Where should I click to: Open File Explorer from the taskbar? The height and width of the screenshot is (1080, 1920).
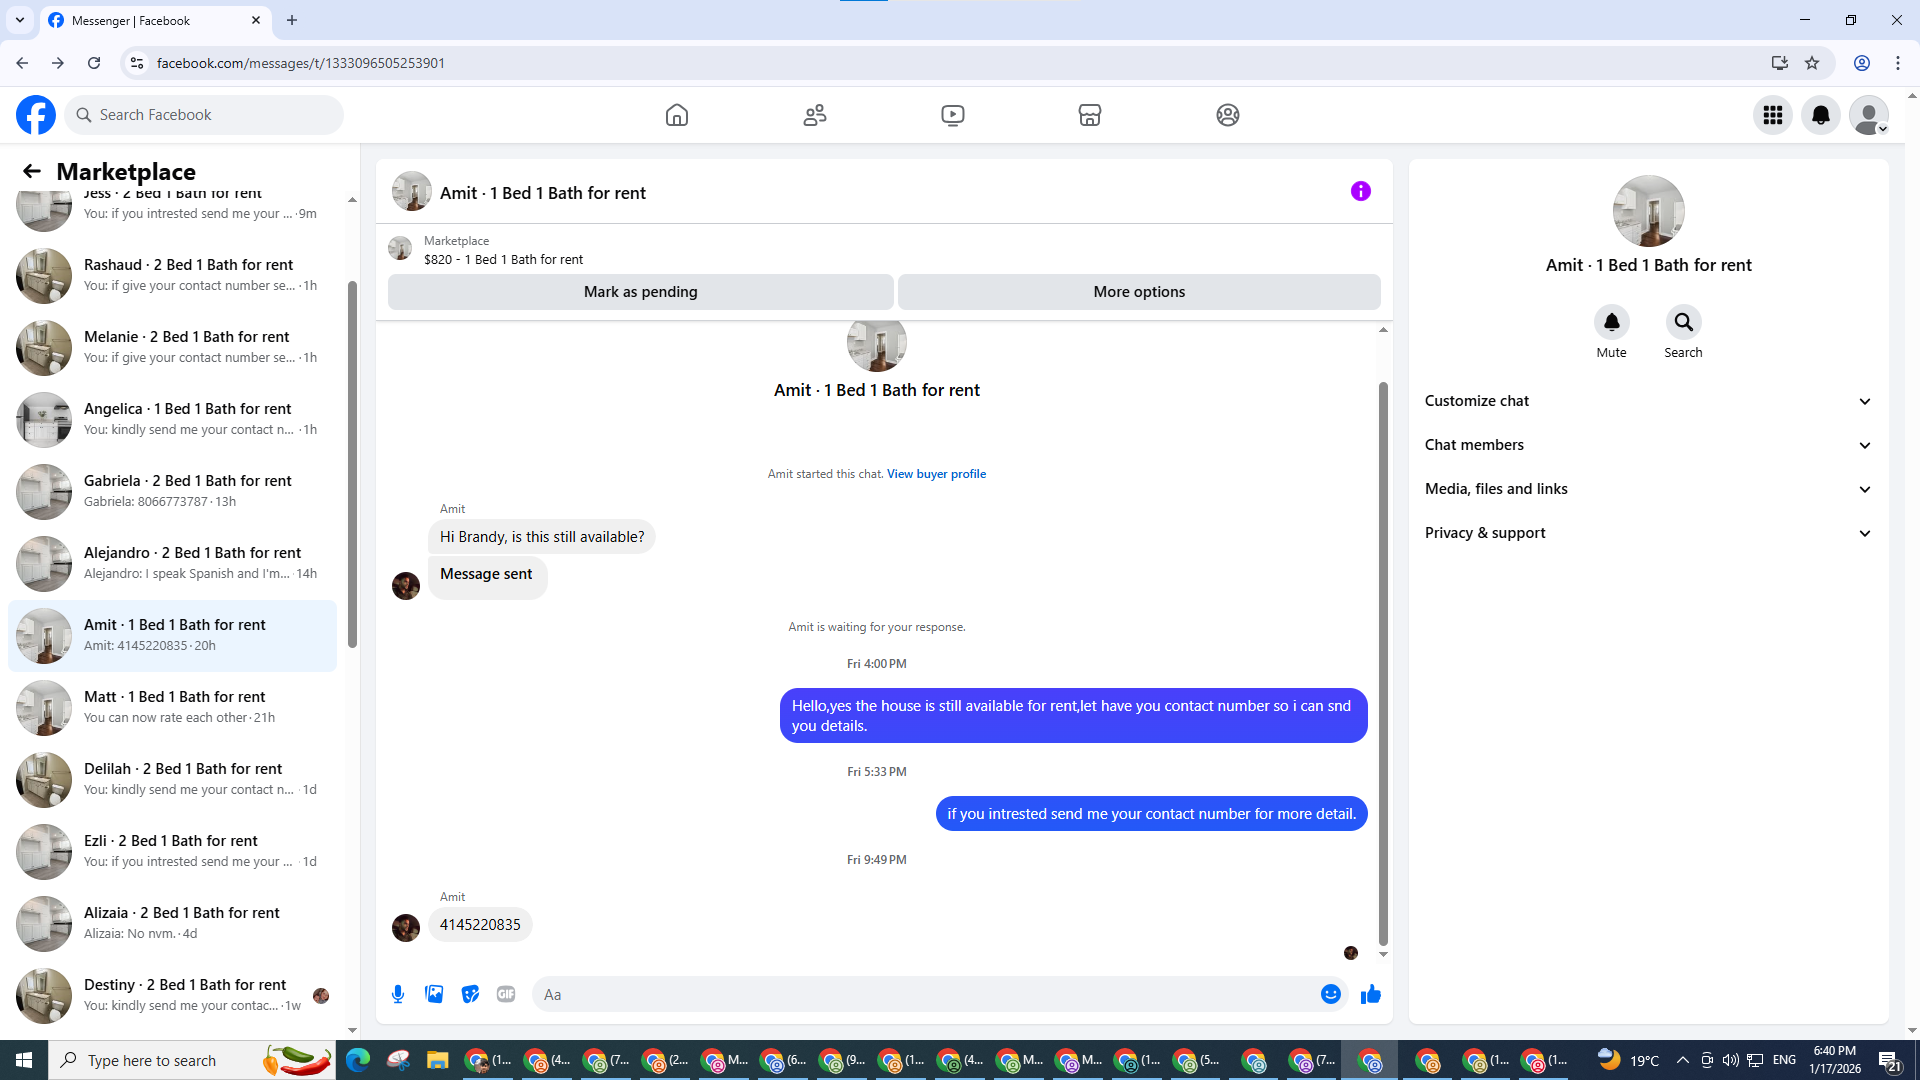tap(437, 1060)
